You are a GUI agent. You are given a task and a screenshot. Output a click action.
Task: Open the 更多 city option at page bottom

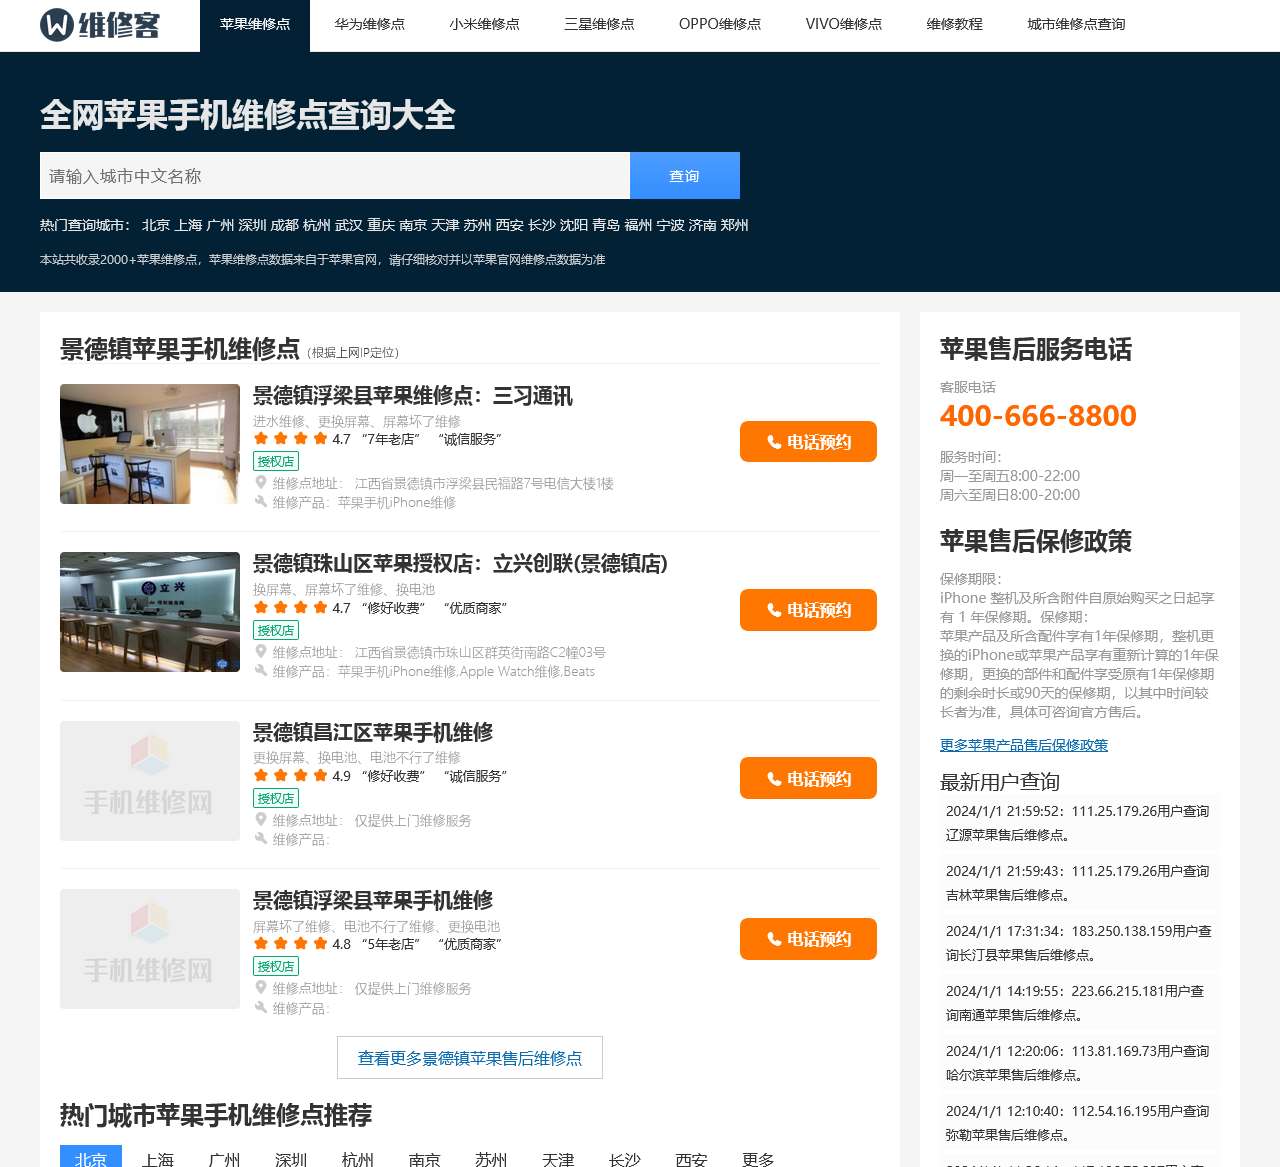(758, 1158)
